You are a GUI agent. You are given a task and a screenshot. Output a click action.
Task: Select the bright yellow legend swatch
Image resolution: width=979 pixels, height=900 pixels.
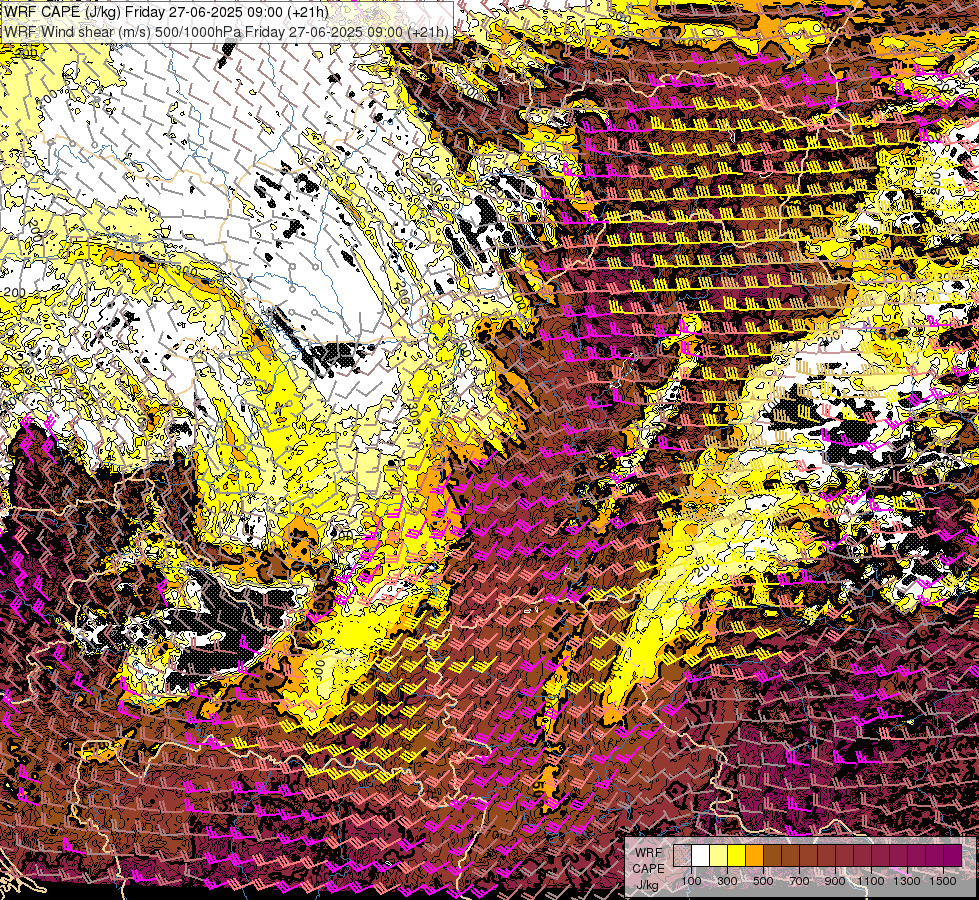pyautogui.click(x=737, y=856)
